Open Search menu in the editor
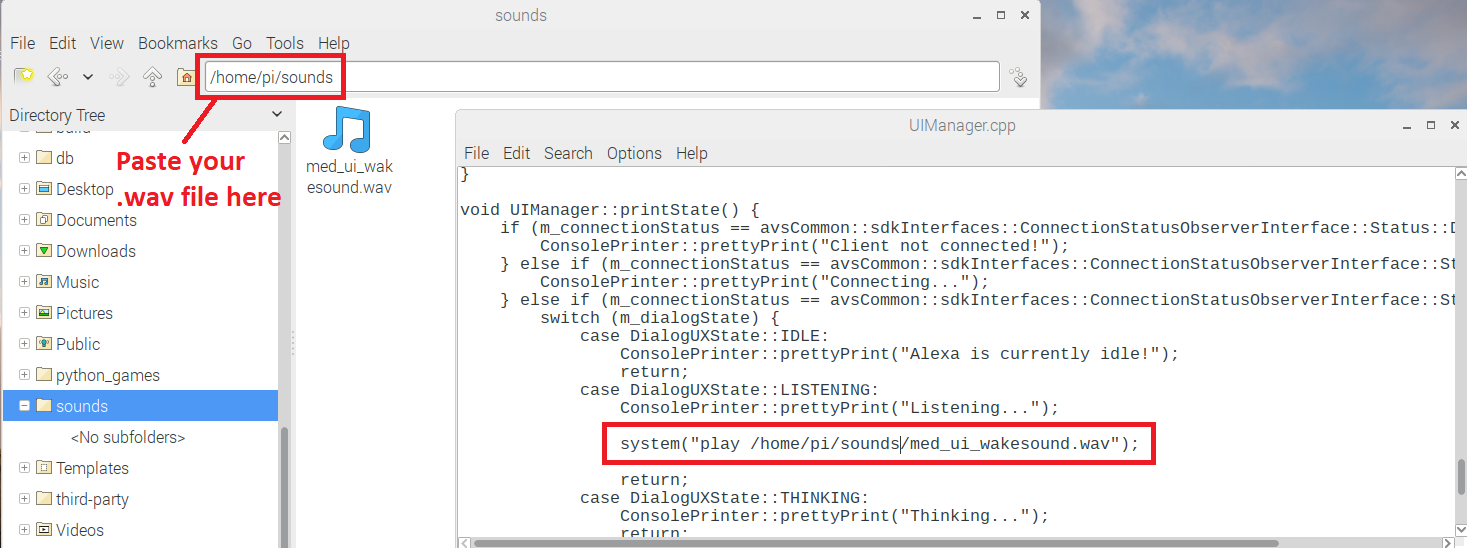This screenshot has width=1467, height=548. [568, 153]
